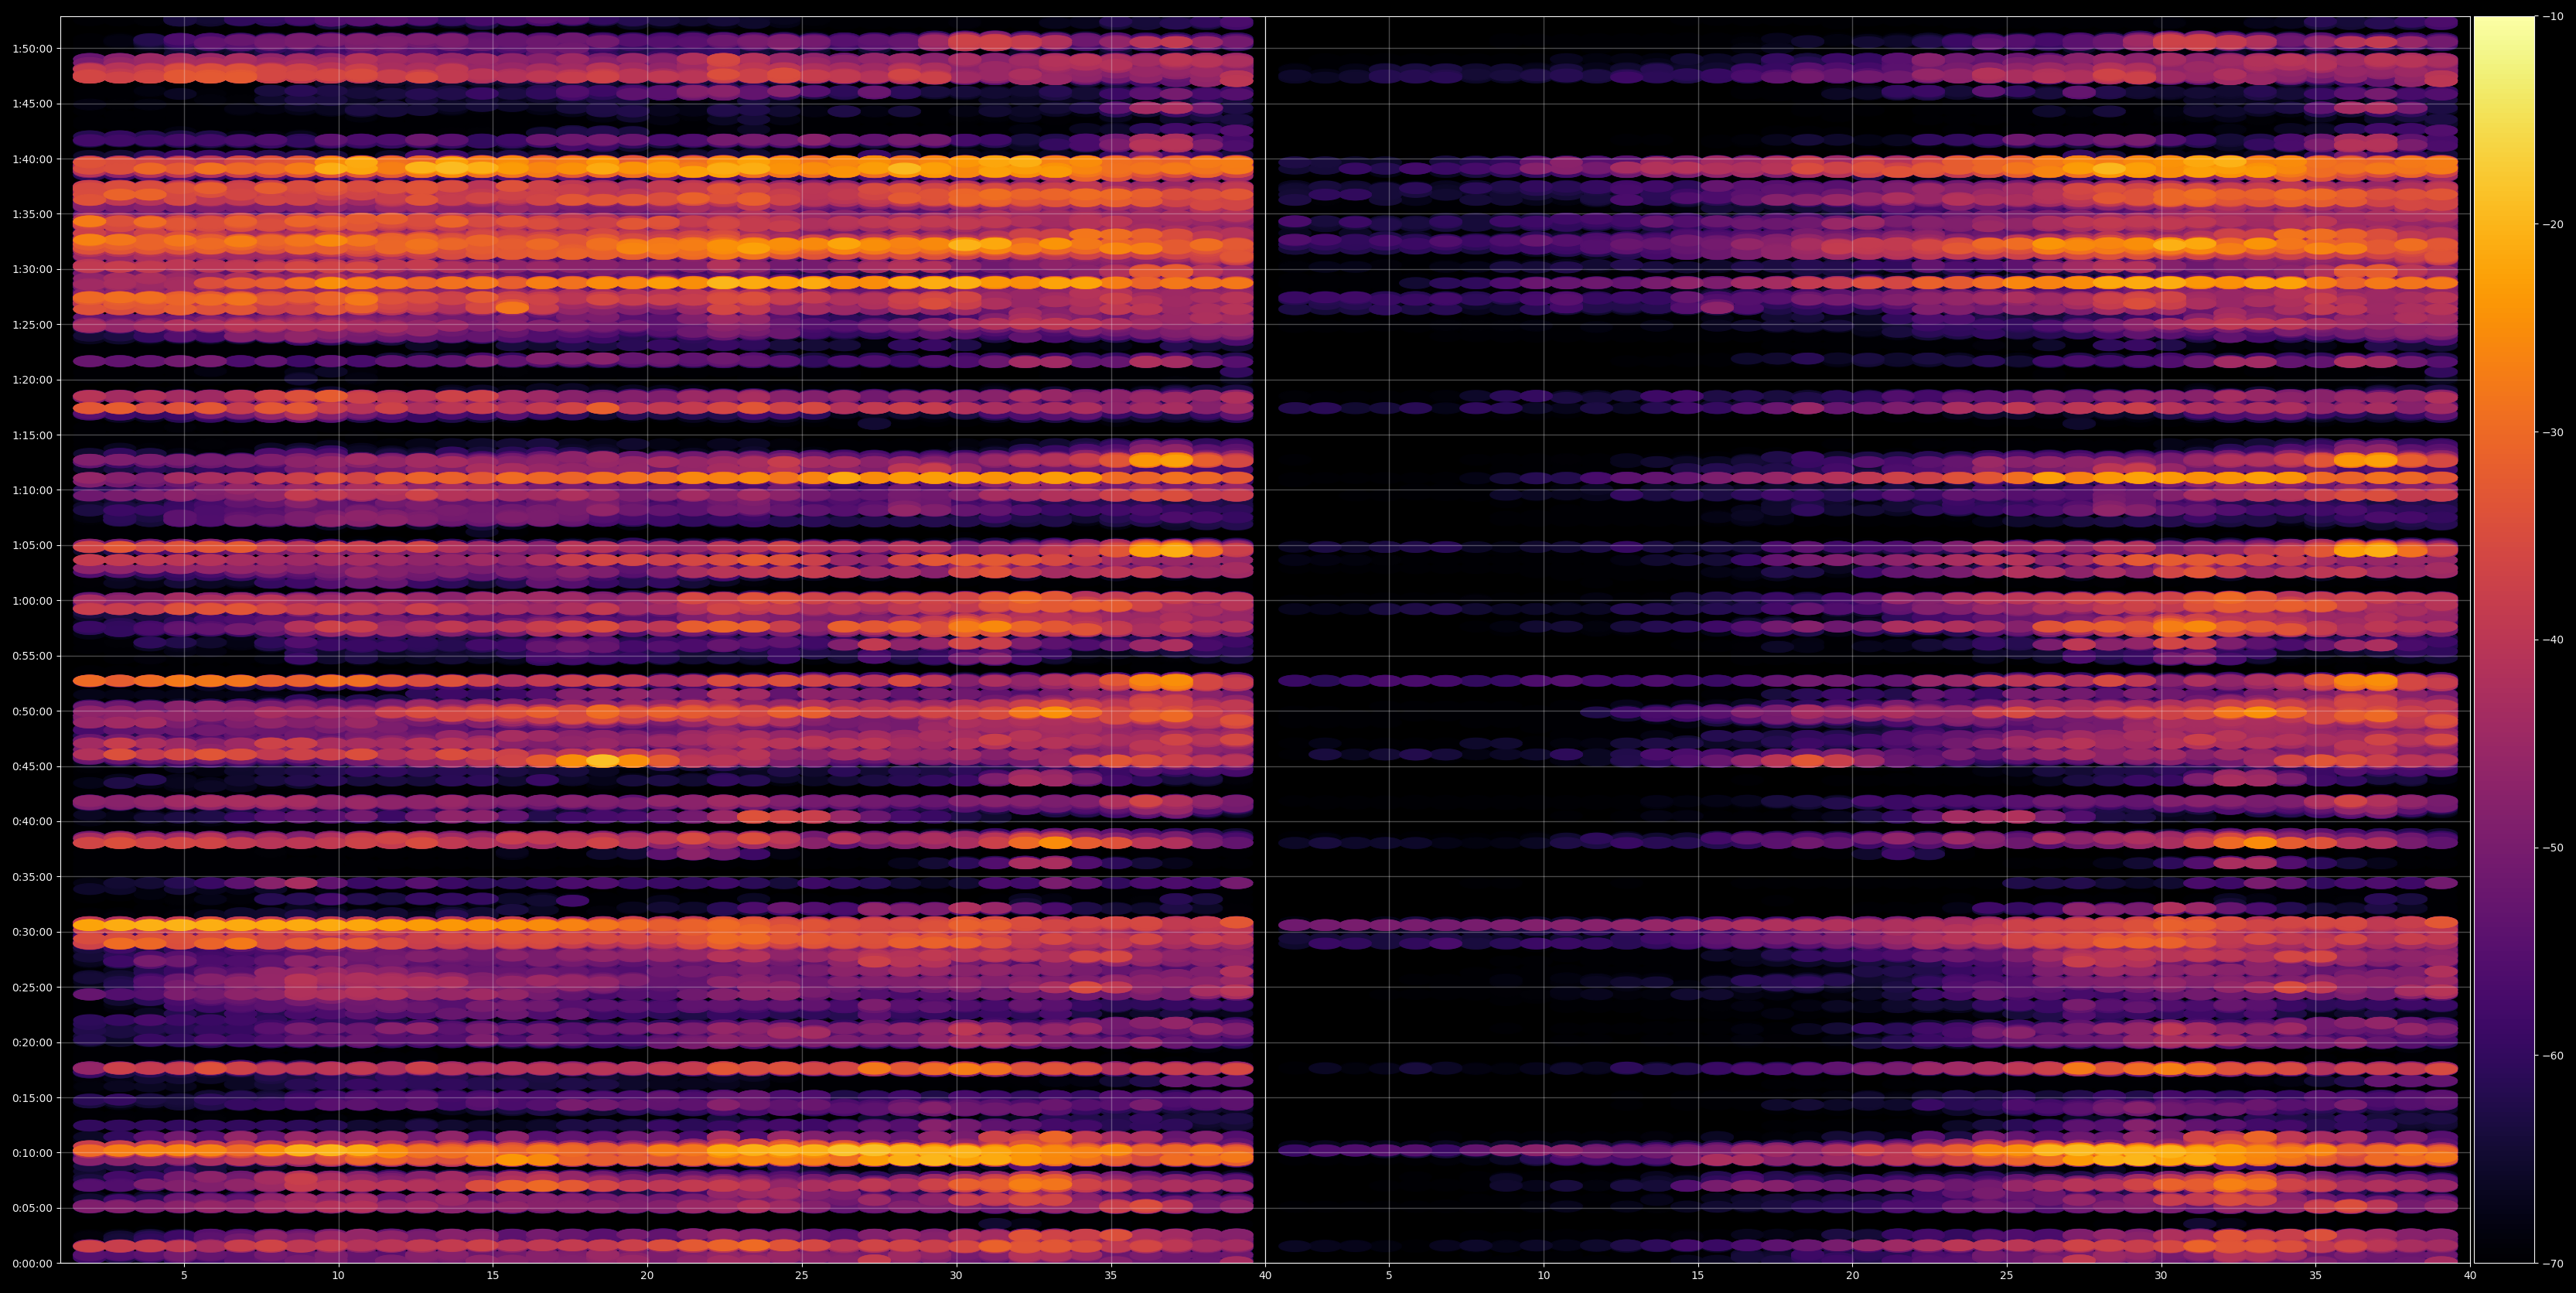Image resolution: width=2576 pixels, height=1293 pixels.
Task: Select the '1:35:00' y-axis tick label
Action: (33, 214)
